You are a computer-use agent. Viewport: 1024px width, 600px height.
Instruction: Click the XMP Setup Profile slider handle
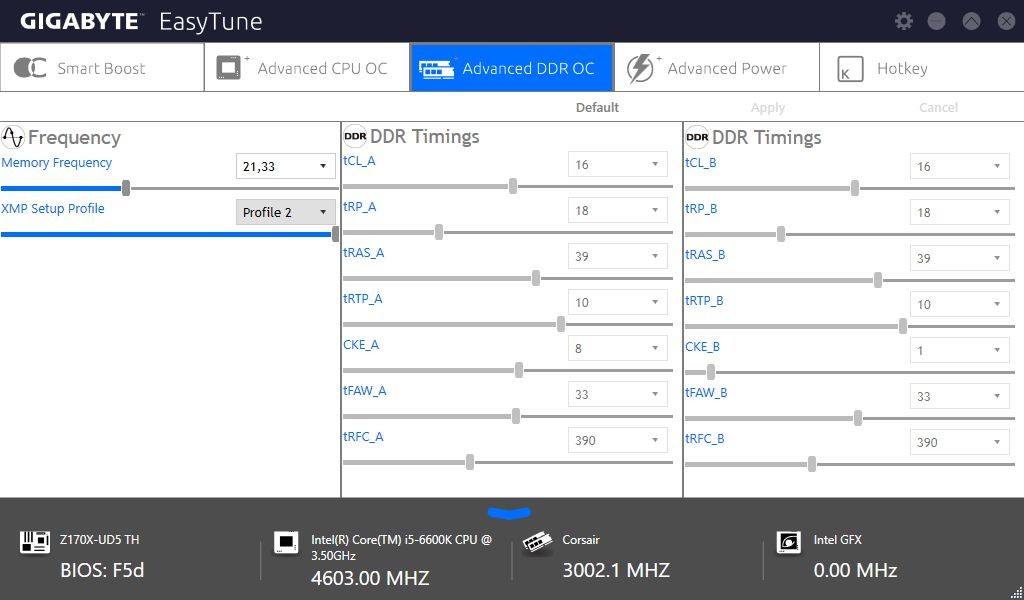[335, 234]
